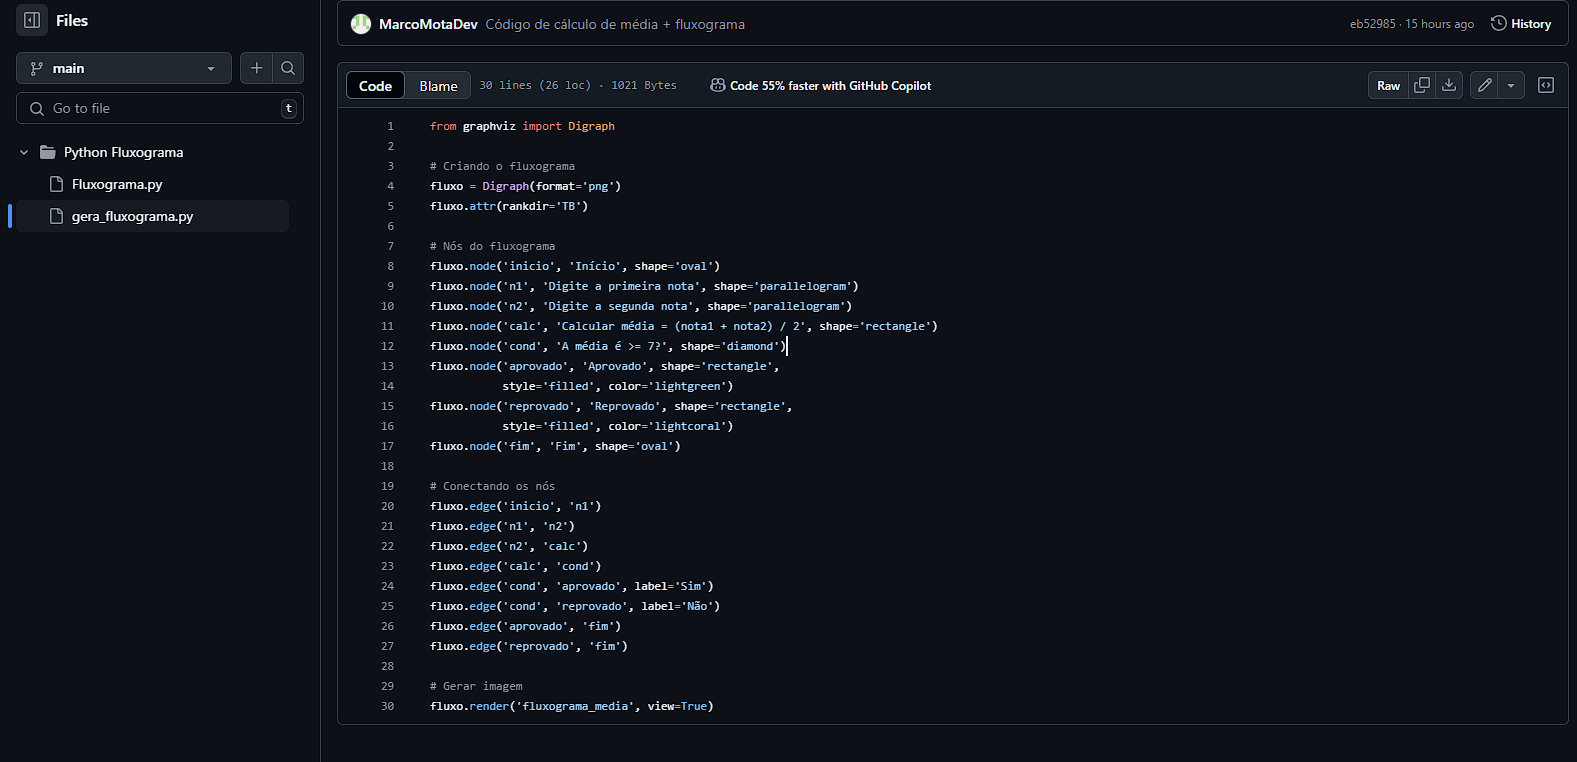The height and width of the screenshot is (762, 1577).
Task: Click the '# Nós do fluxograma' comment
Action: [x=492, y=246]
